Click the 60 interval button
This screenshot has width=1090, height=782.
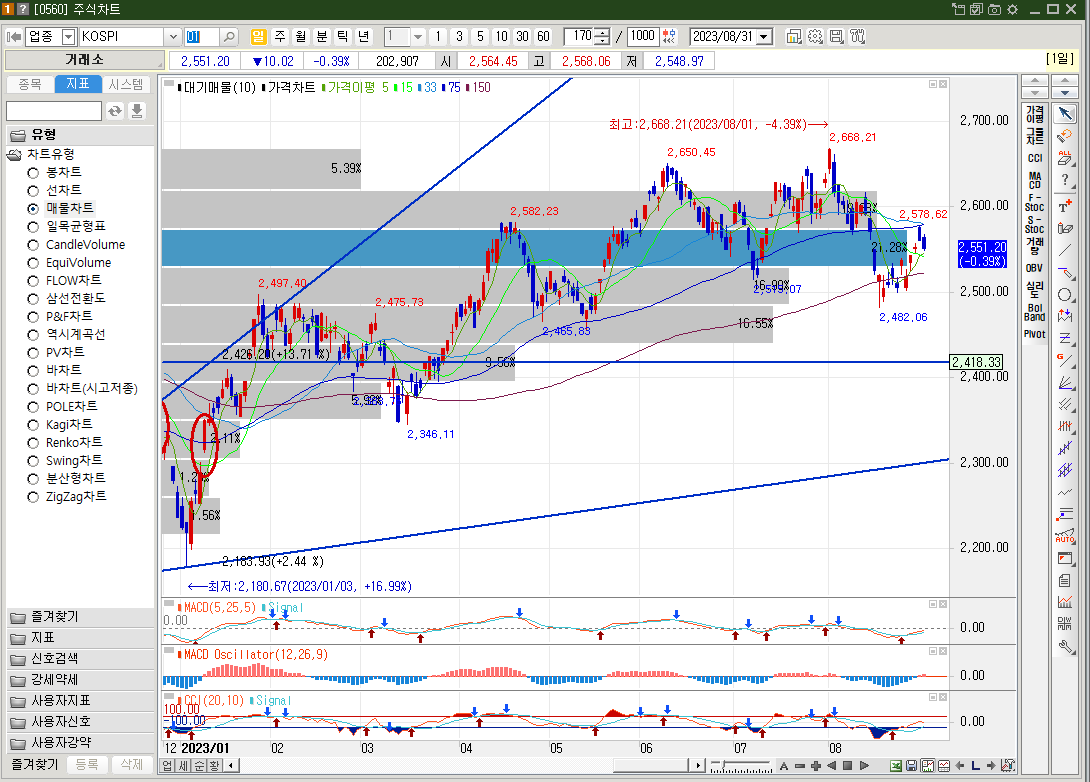(x=543, y=36)
